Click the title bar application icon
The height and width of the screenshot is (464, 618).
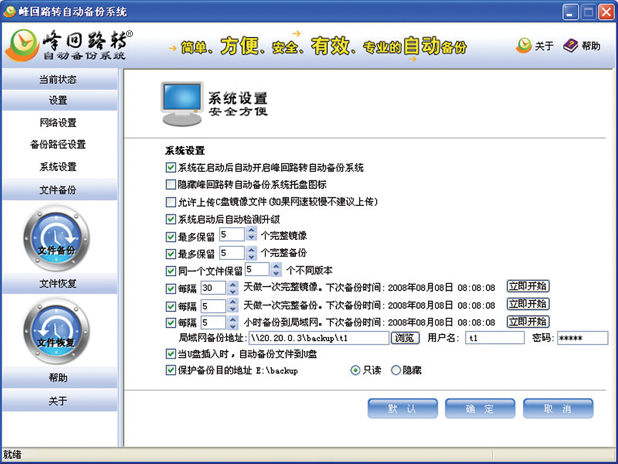9,11
